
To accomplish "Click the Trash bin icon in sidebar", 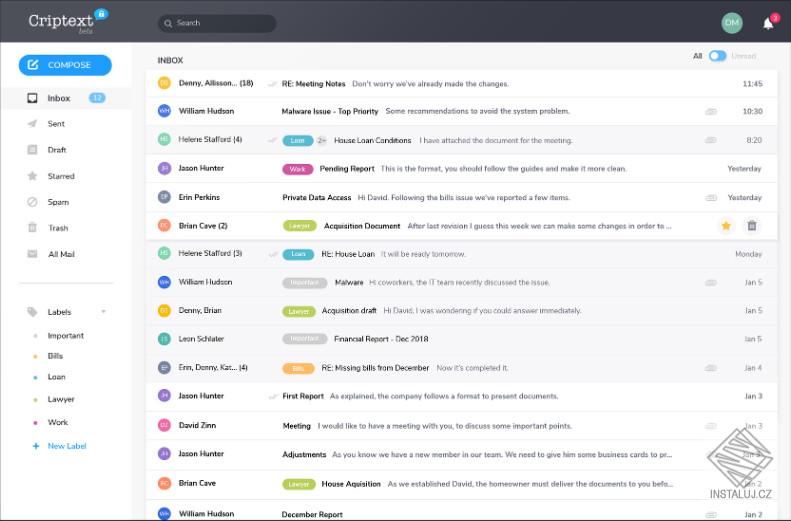I will [32, 227].
